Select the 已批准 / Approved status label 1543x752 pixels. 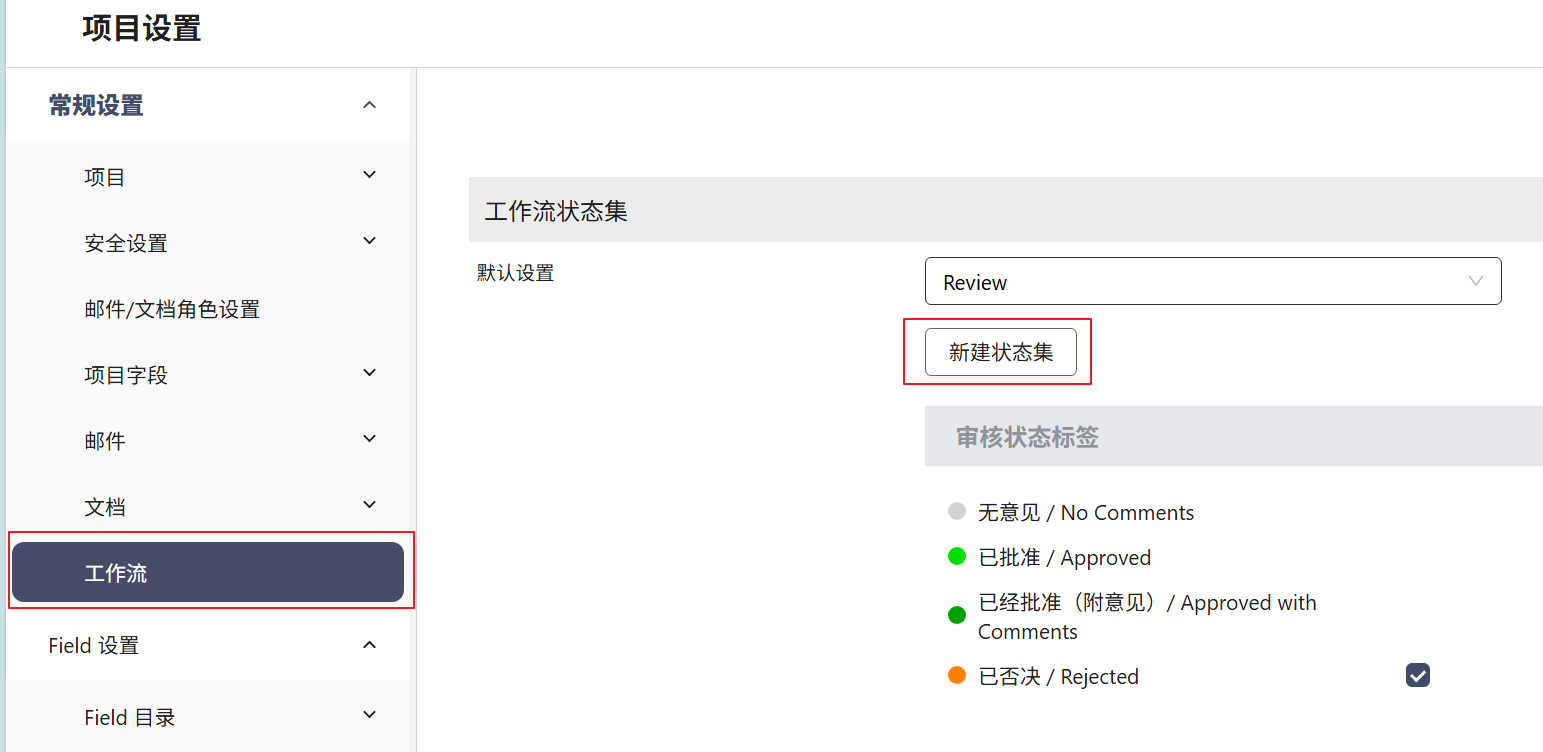pos(1064,558)
